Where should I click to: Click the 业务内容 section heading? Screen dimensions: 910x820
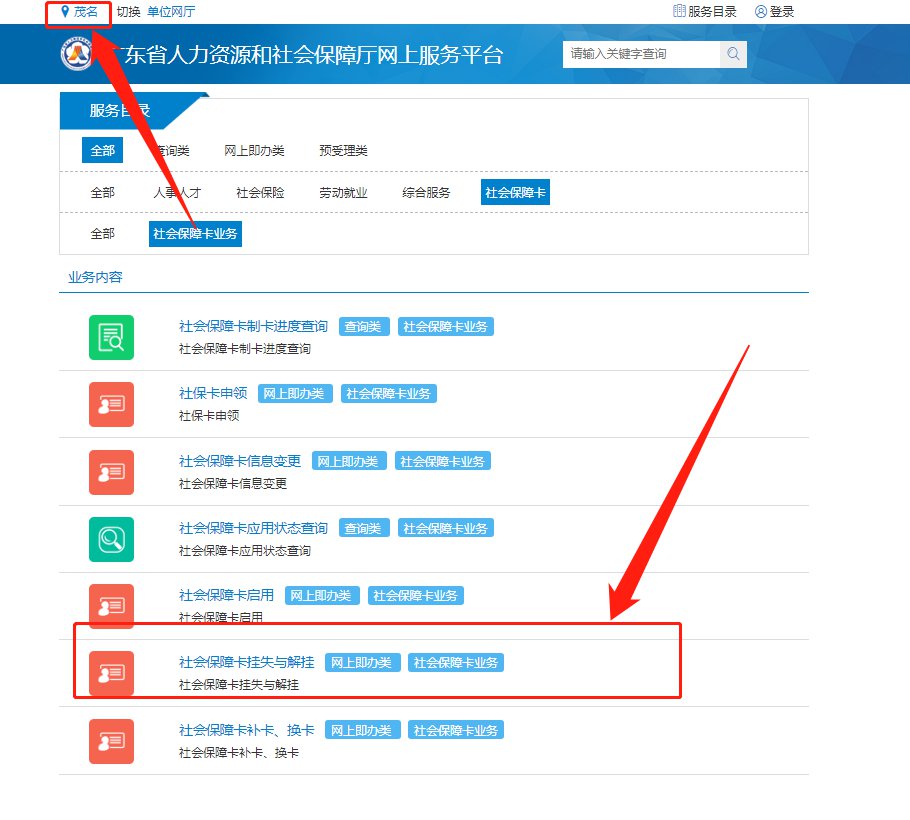click(x=95, y=277)
